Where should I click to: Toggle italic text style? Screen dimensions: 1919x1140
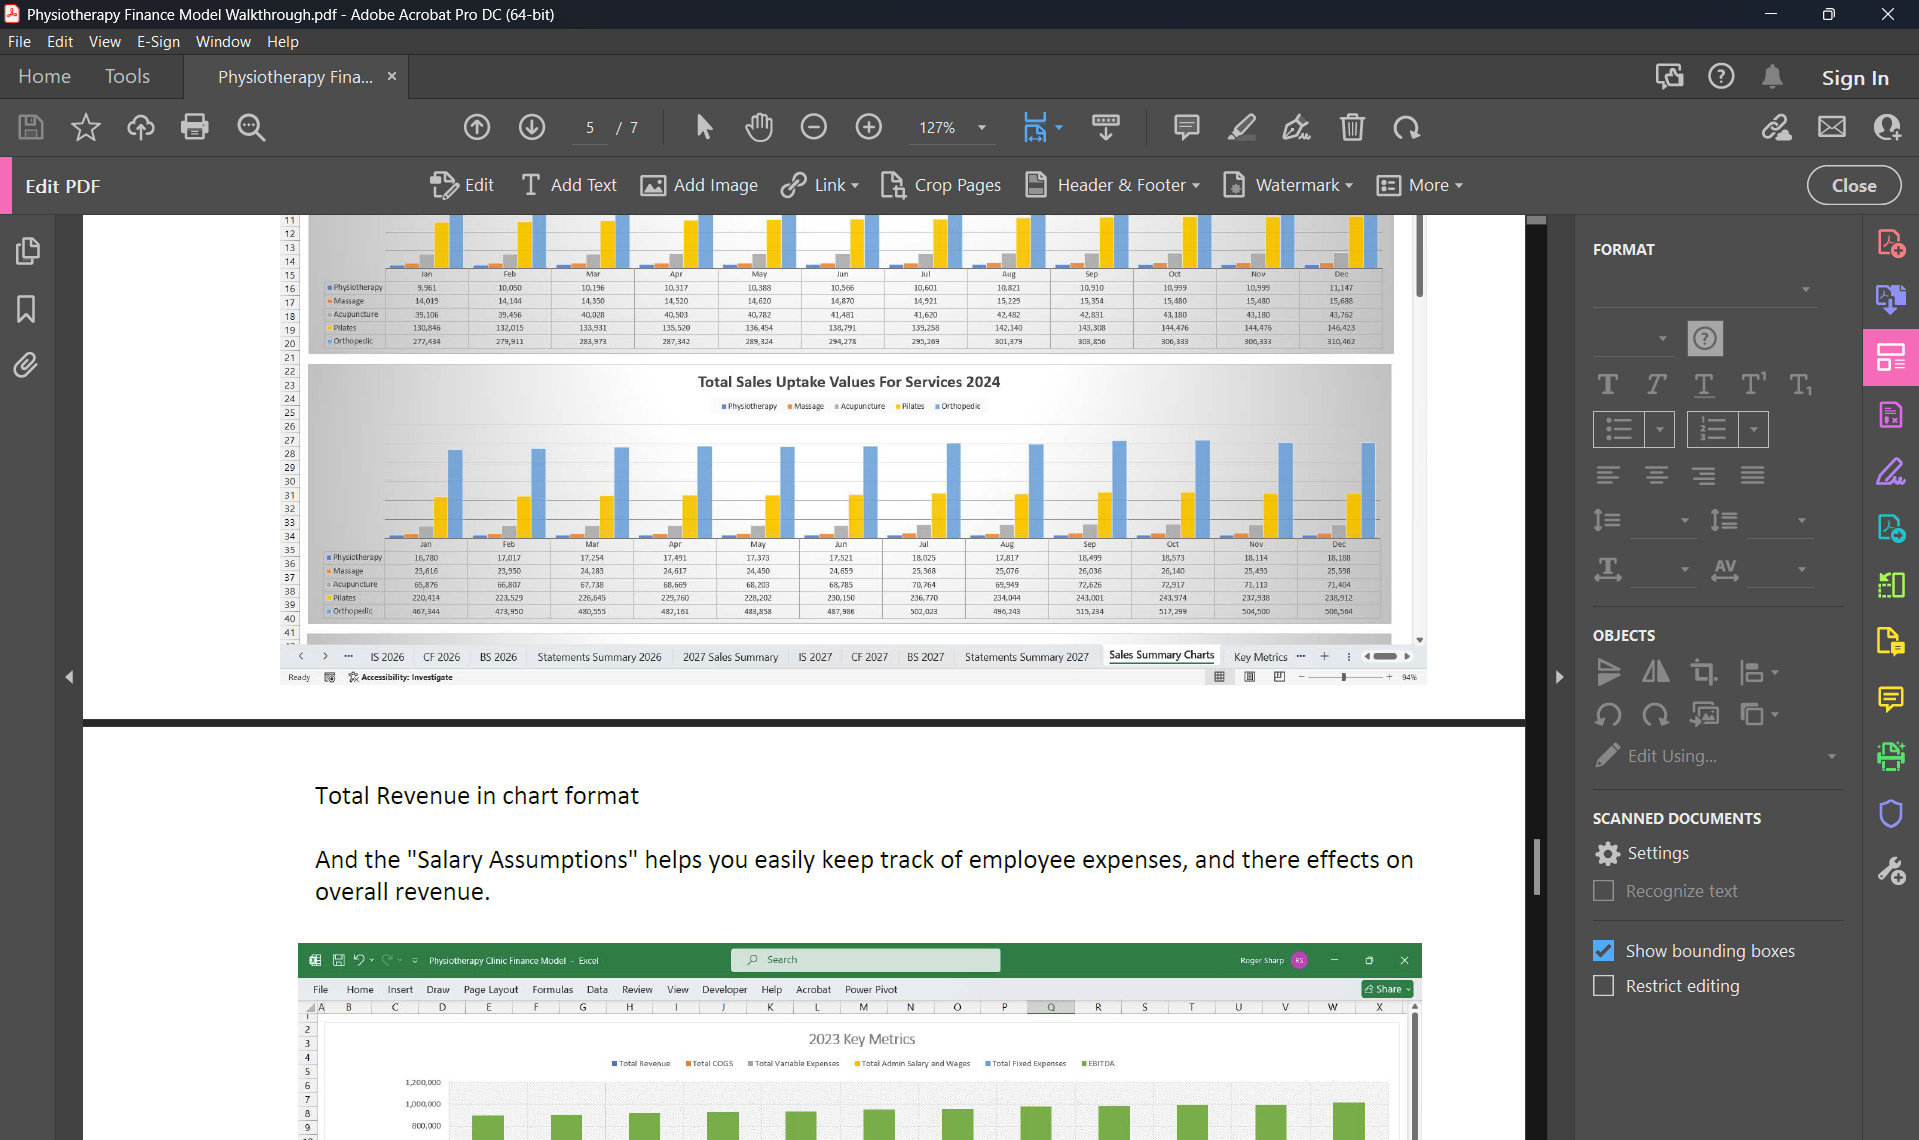[x=1656, y=385]
